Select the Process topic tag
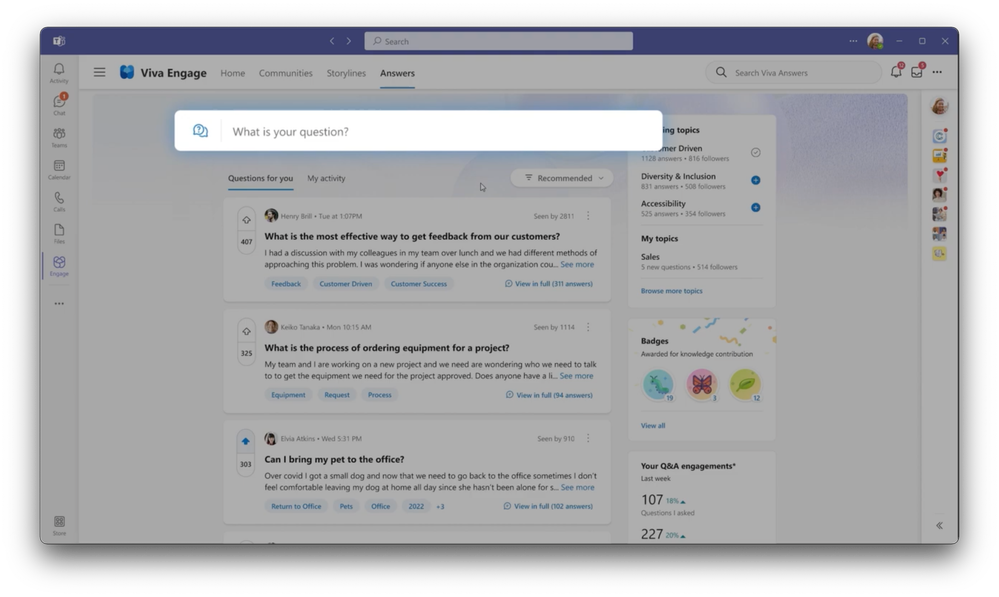 [380, 395]
